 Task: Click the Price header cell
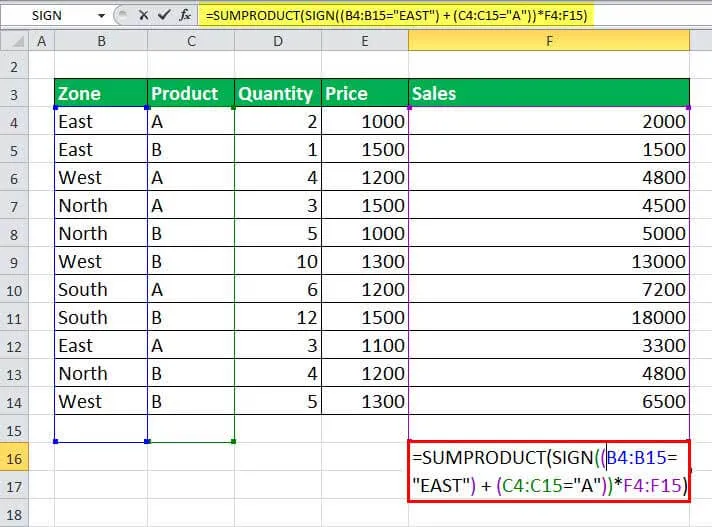point(365,93)
